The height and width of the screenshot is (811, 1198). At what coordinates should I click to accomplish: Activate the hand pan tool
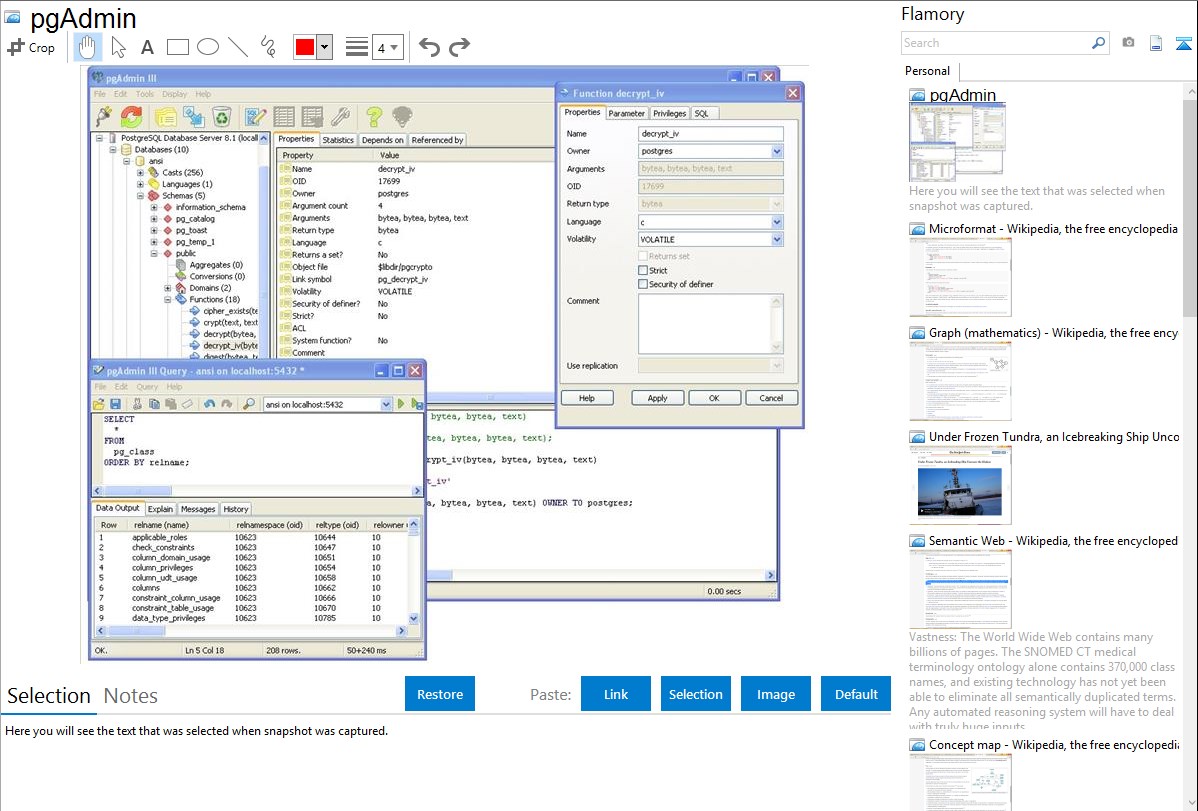pyautogui.click(x=87, y=47)
